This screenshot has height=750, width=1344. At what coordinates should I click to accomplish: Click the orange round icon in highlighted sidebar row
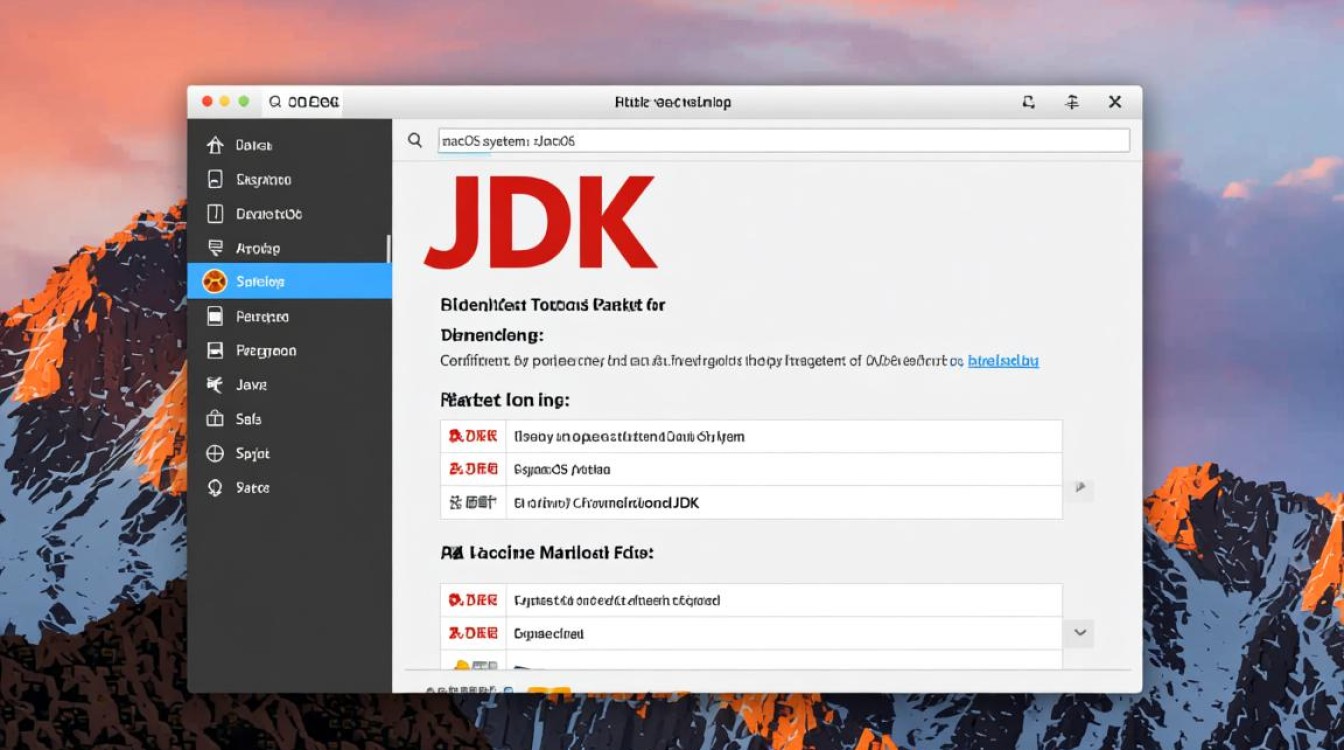214,282
